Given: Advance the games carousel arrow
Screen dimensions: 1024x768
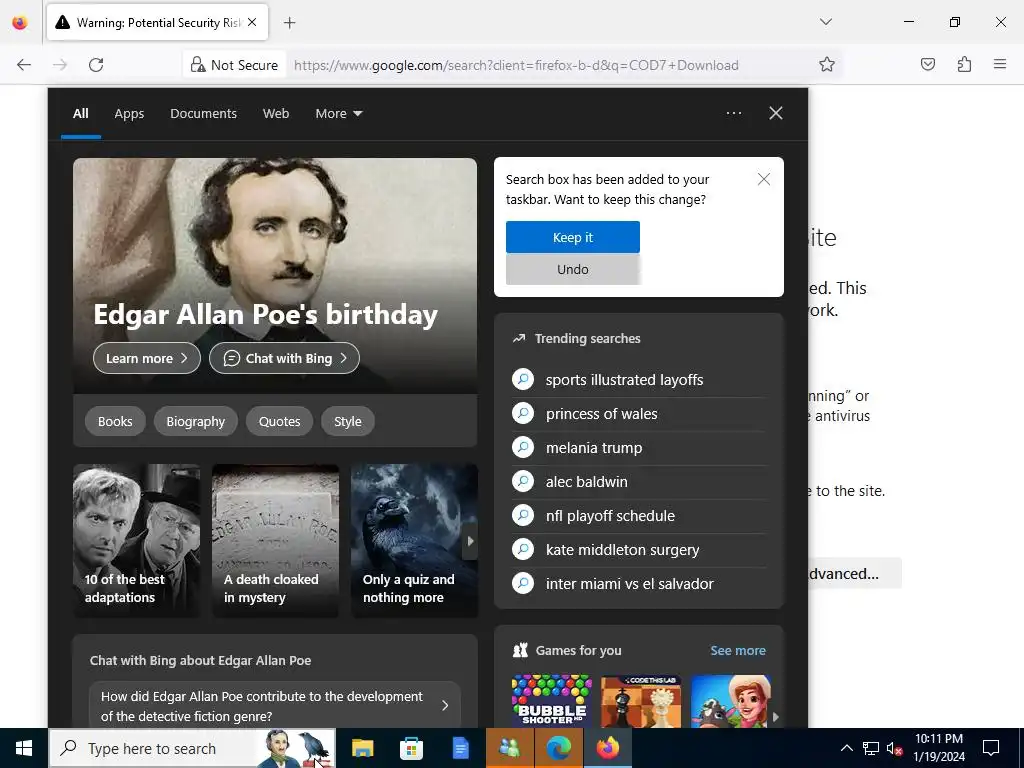Looking at the screenshot, I should coord(775,716).
